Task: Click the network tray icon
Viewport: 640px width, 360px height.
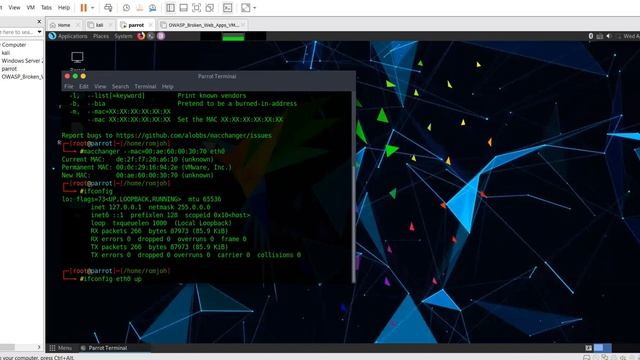Action: 600,36
